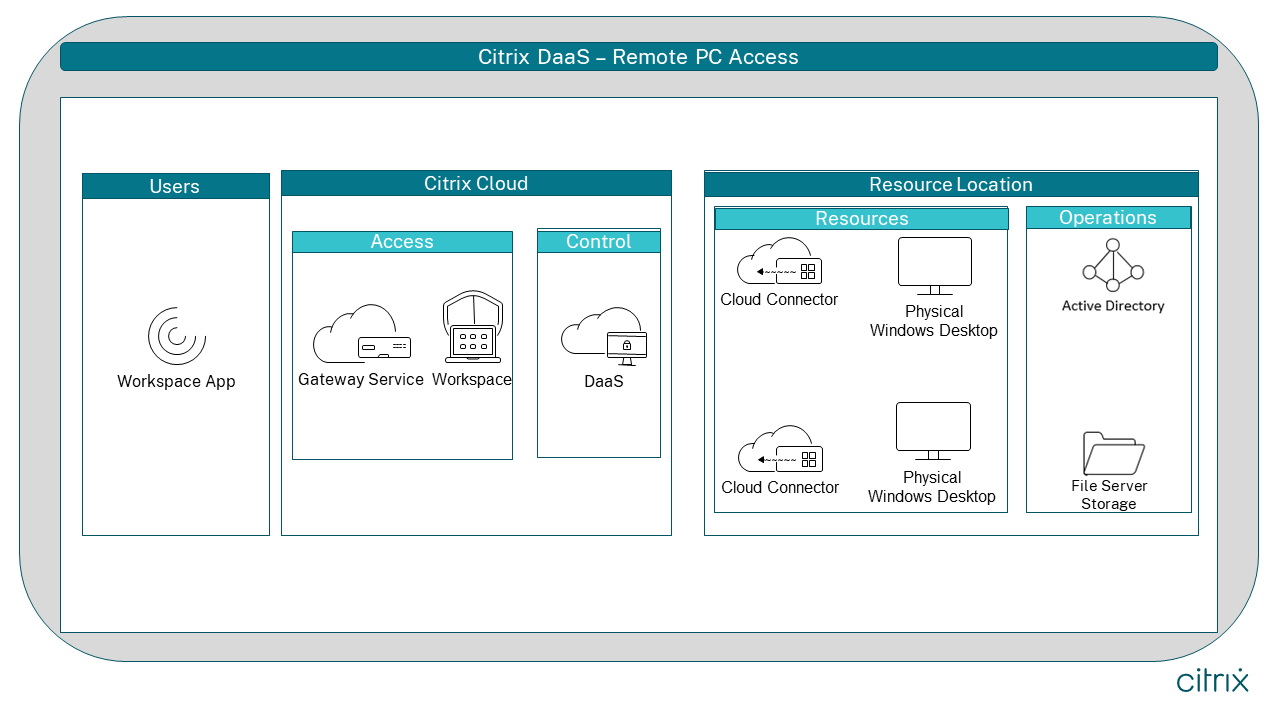Click the Access sub-header

[x=402, y=241]
